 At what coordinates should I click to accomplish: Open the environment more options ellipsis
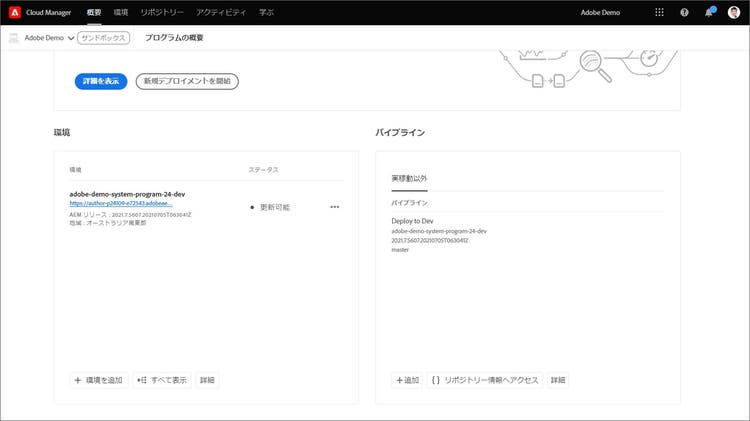click(x=334, y=207)
